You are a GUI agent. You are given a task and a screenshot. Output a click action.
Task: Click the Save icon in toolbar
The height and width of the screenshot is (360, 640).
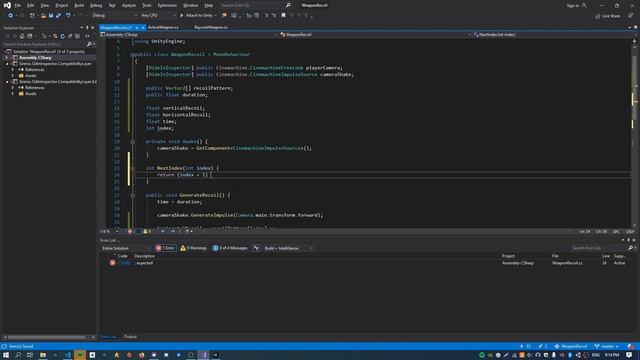click(x=51, y=16)
